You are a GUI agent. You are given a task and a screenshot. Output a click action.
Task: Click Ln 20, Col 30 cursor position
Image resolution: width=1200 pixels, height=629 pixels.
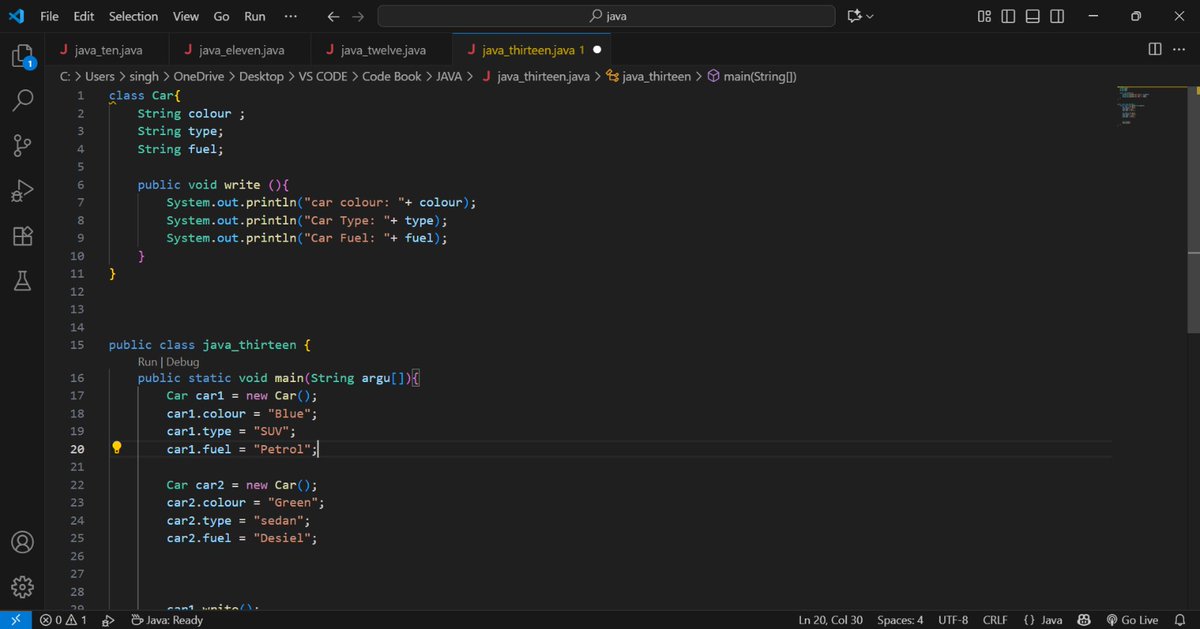(x=830, y=620)
